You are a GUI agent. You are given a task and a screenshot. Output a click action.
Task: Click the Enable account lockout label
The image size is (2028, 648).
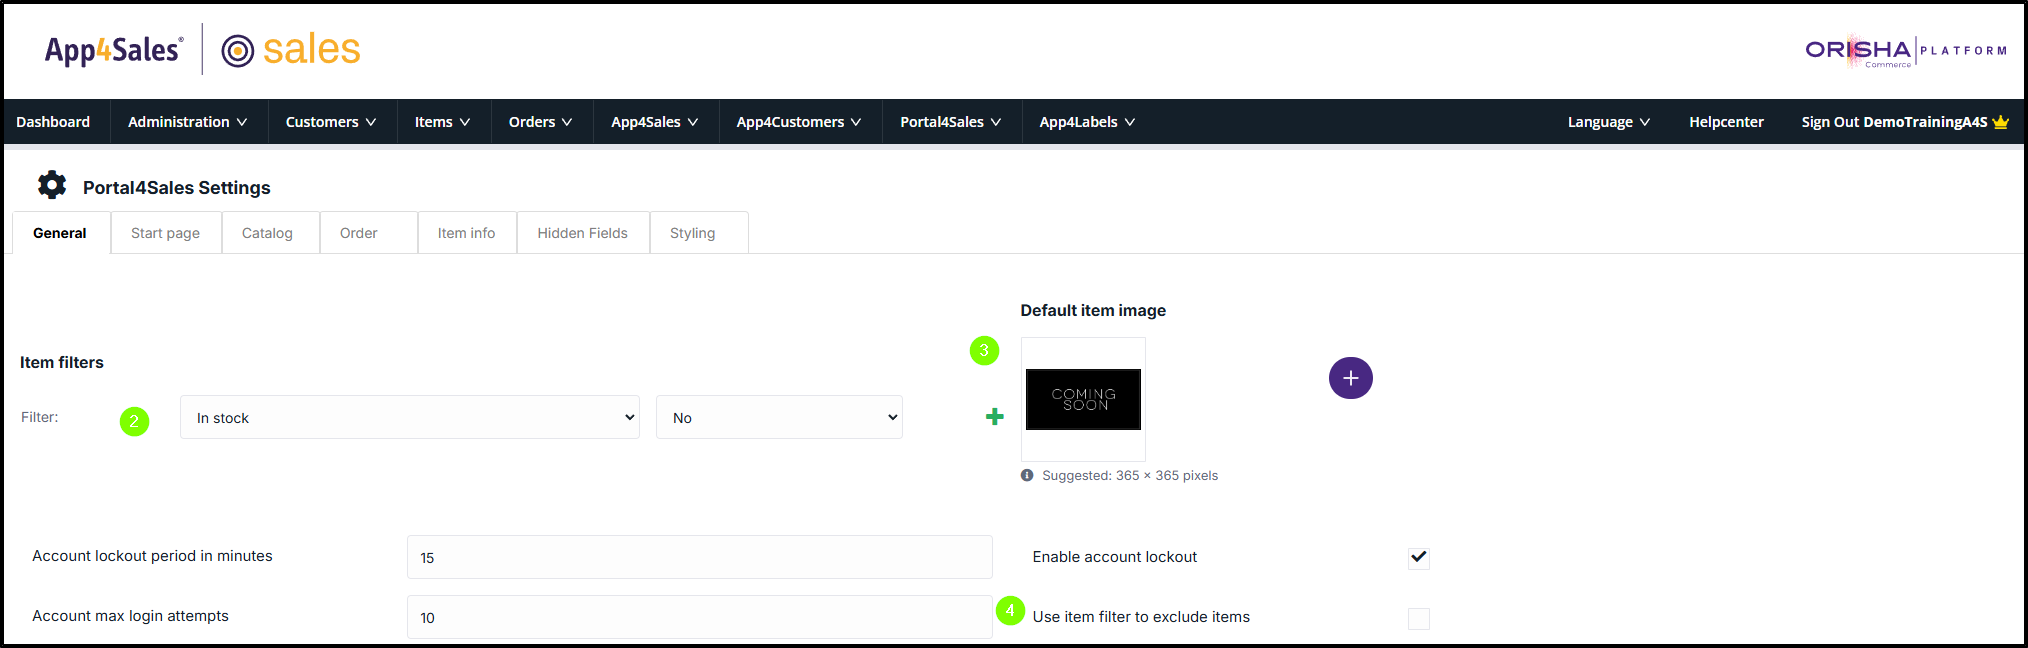tap(1114, 557)
